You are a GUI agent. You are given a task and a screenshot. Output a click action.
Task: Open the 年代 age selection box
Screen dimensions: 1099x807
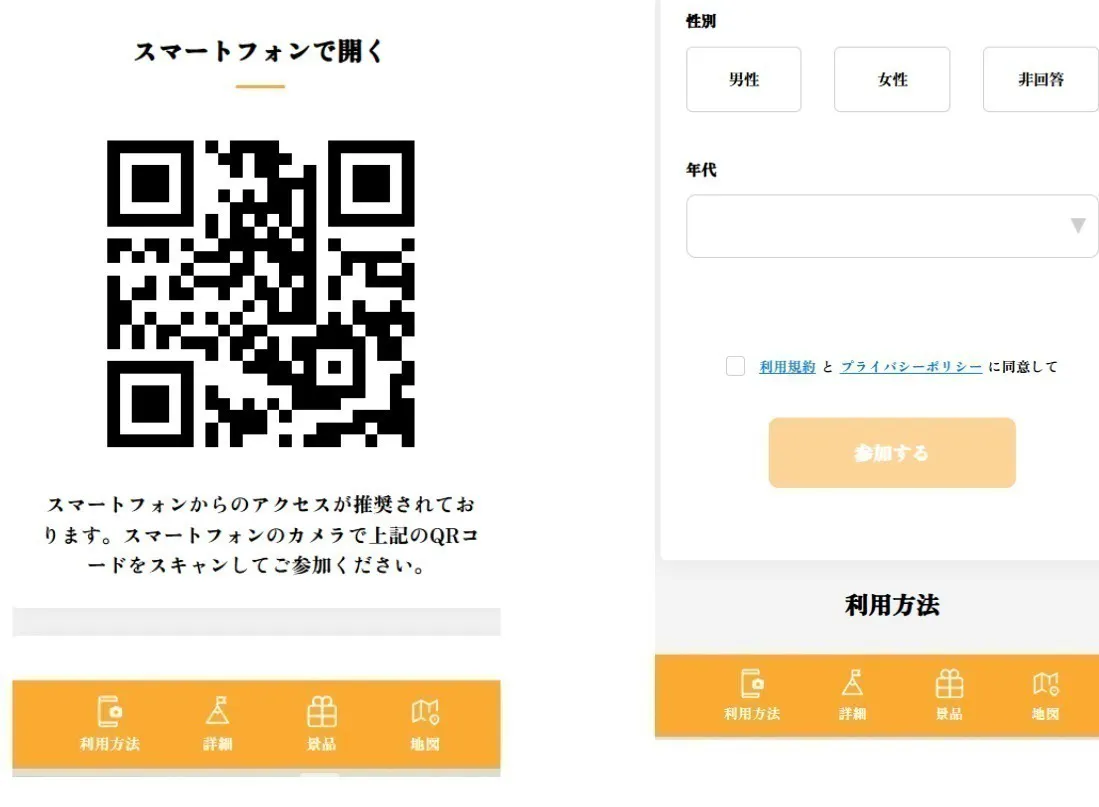(892, 226)
